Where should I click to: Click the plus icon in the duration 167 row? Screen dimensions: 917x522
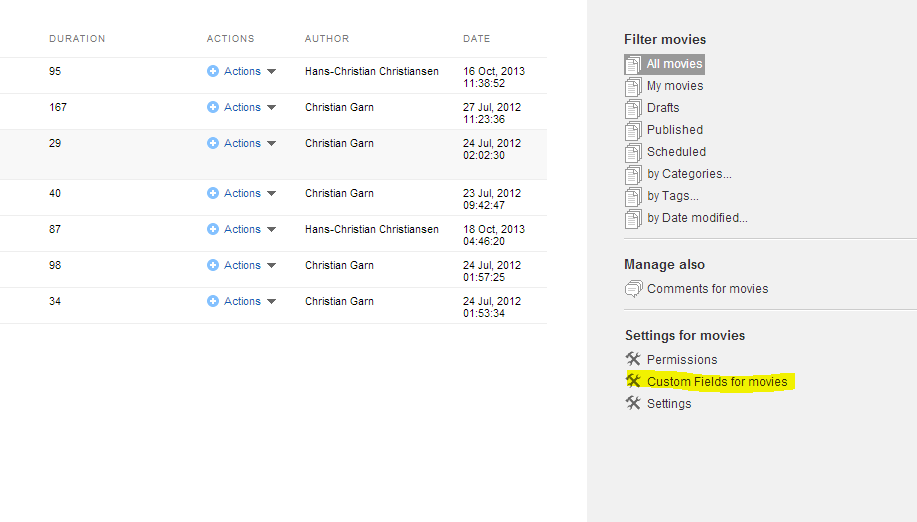click(213, 108)
